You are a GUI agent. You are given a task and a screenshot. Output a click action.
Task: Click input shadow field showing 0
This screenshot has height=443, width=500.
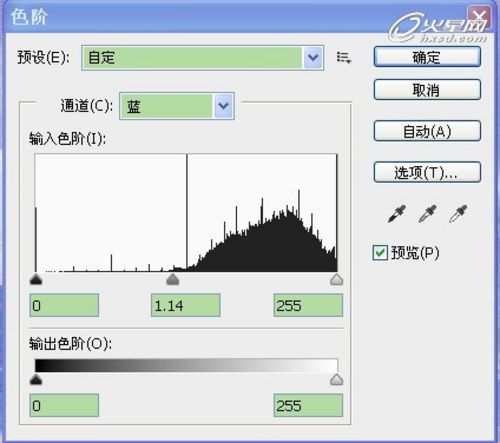click(64, 305)
